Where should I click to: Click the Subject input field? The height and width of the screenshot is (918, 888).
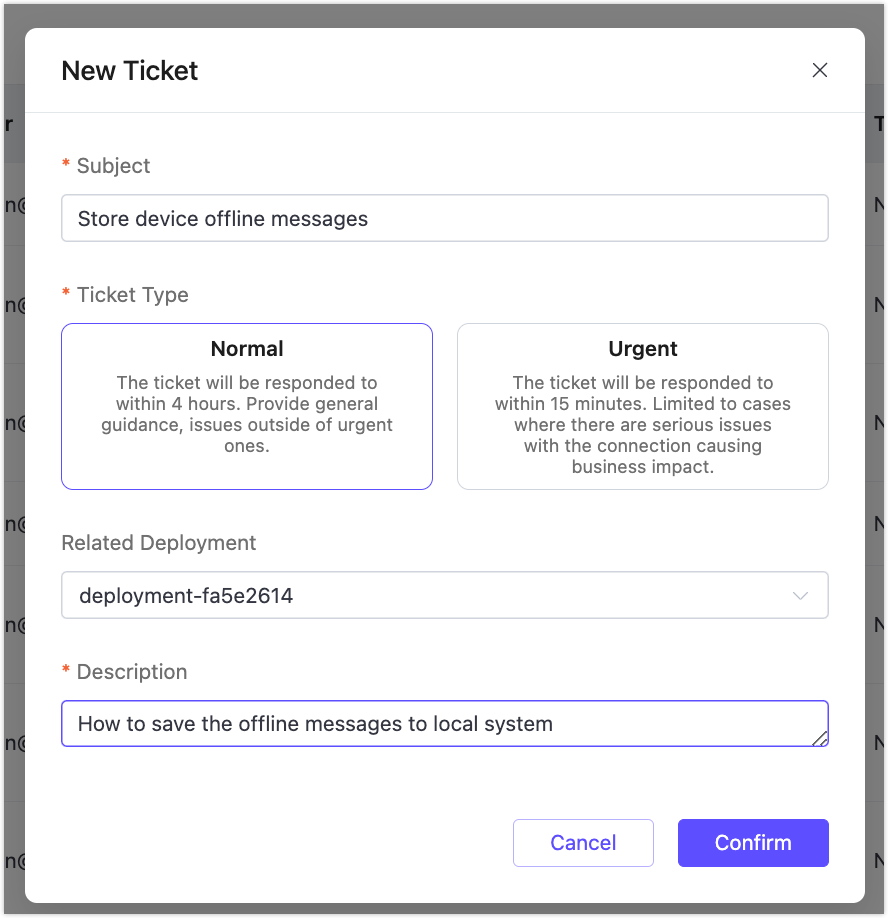point(444,218)
